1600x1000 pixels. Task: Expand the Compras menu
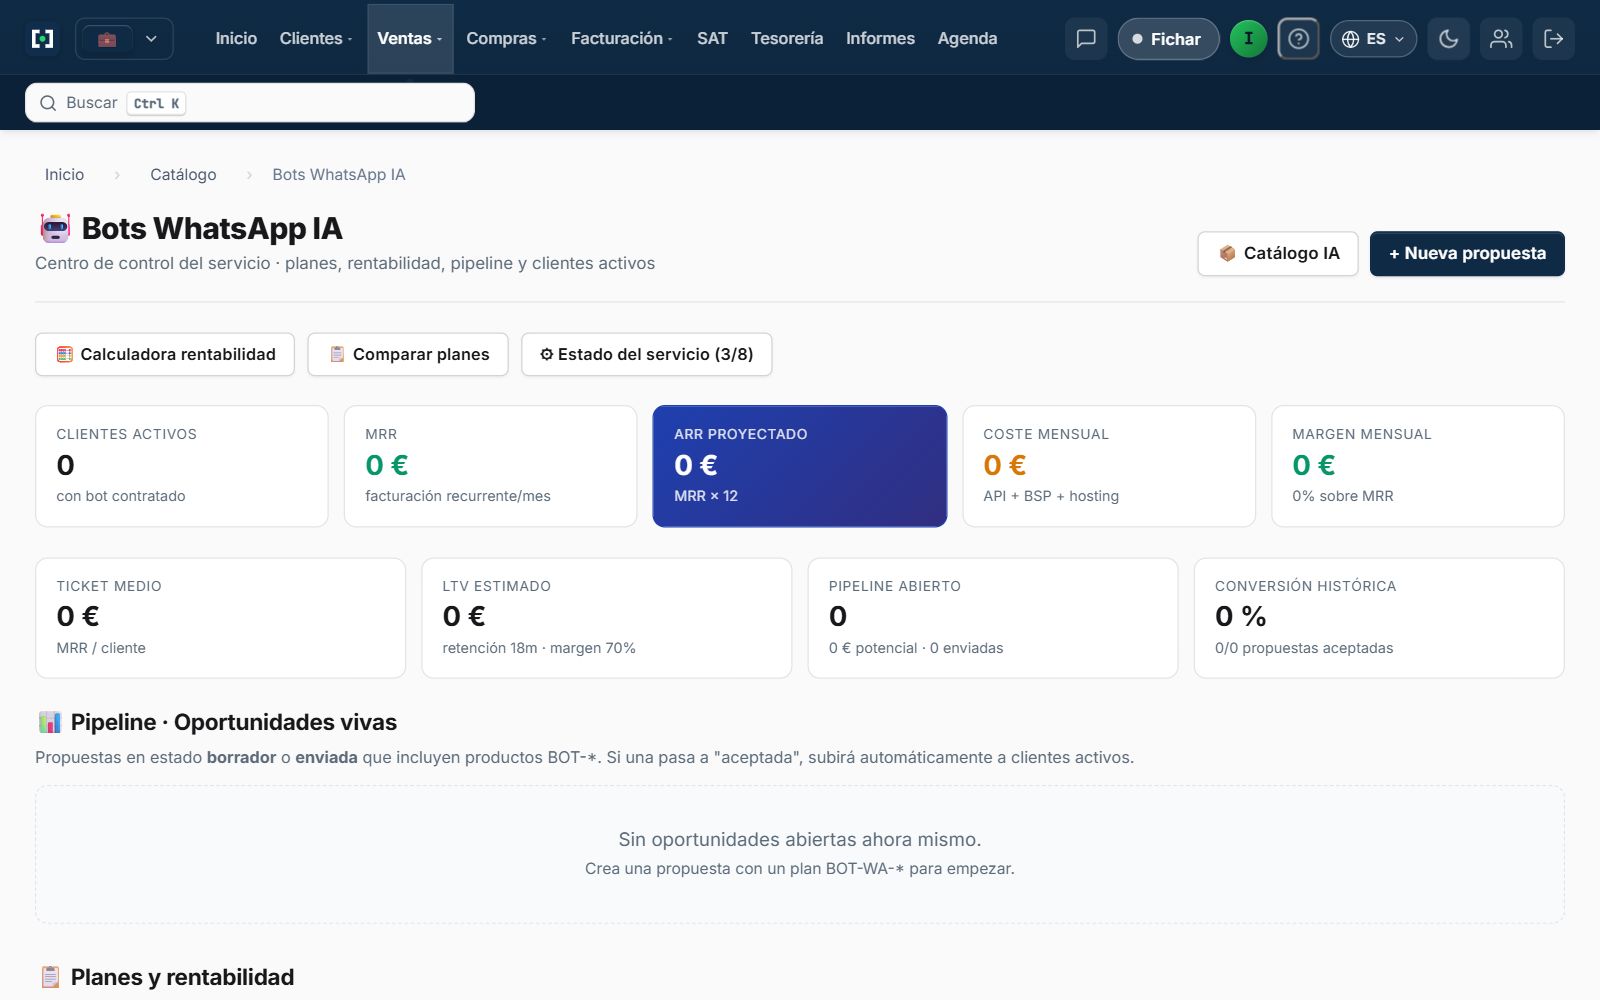[506, 39]
